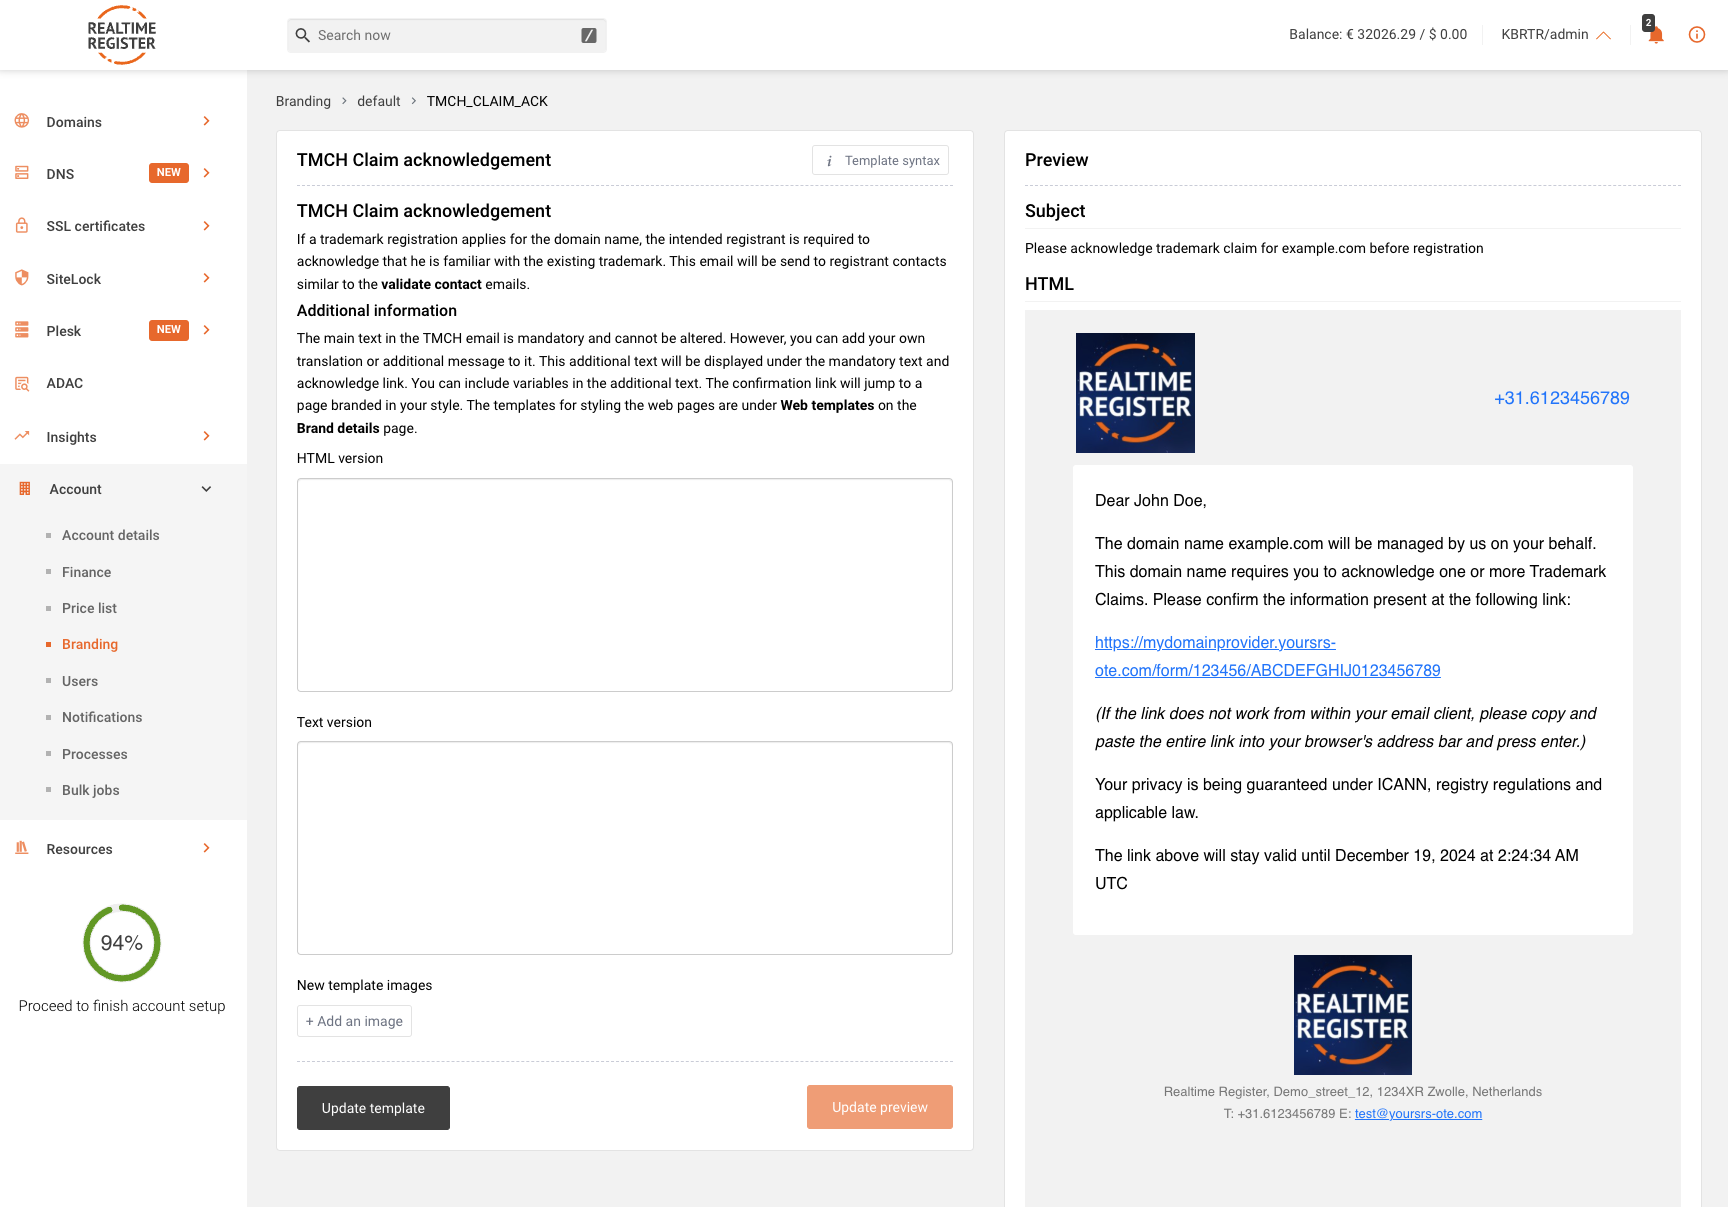Click the Domains globe icon
Image resolution: width=1728 pixels, height=1207 pixels.
point(22,121)
